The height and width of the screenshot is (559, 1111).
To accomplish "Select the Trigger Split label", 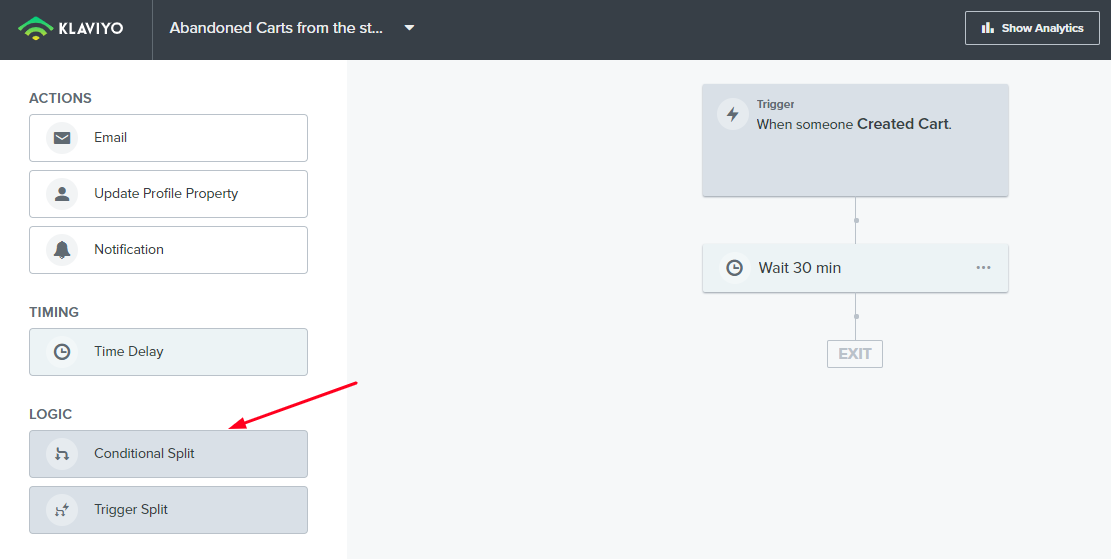I will [x=131, y=509].
